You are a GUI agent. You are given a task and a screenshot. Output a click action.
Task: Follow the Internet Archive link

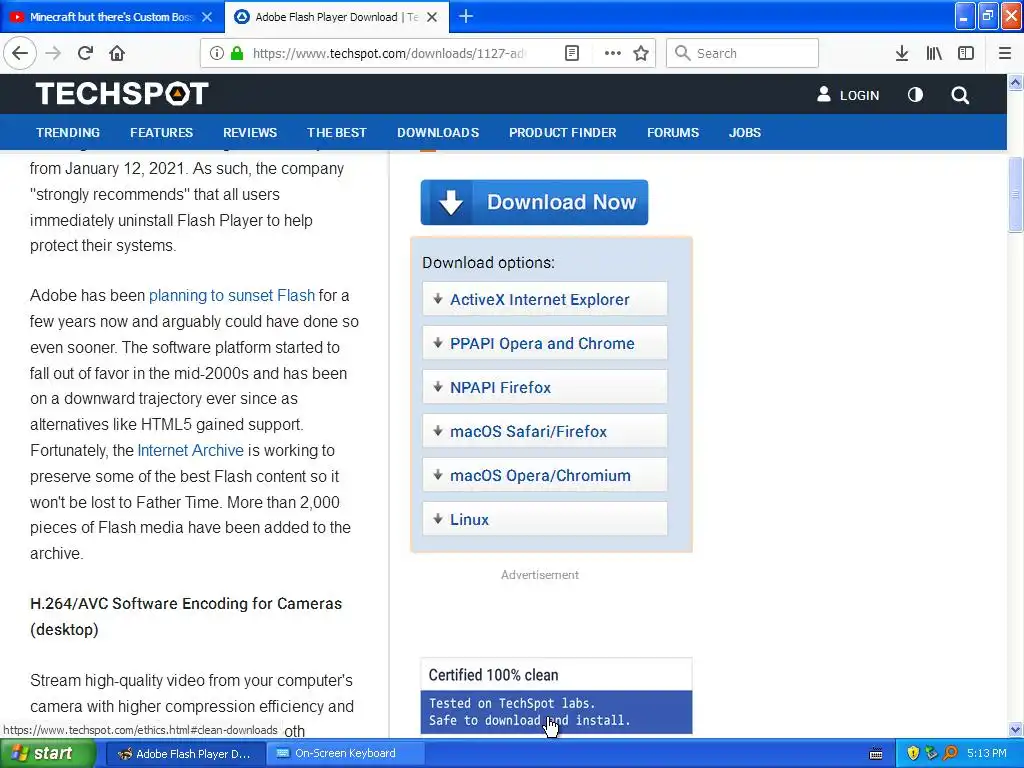[x=190, y=451]
